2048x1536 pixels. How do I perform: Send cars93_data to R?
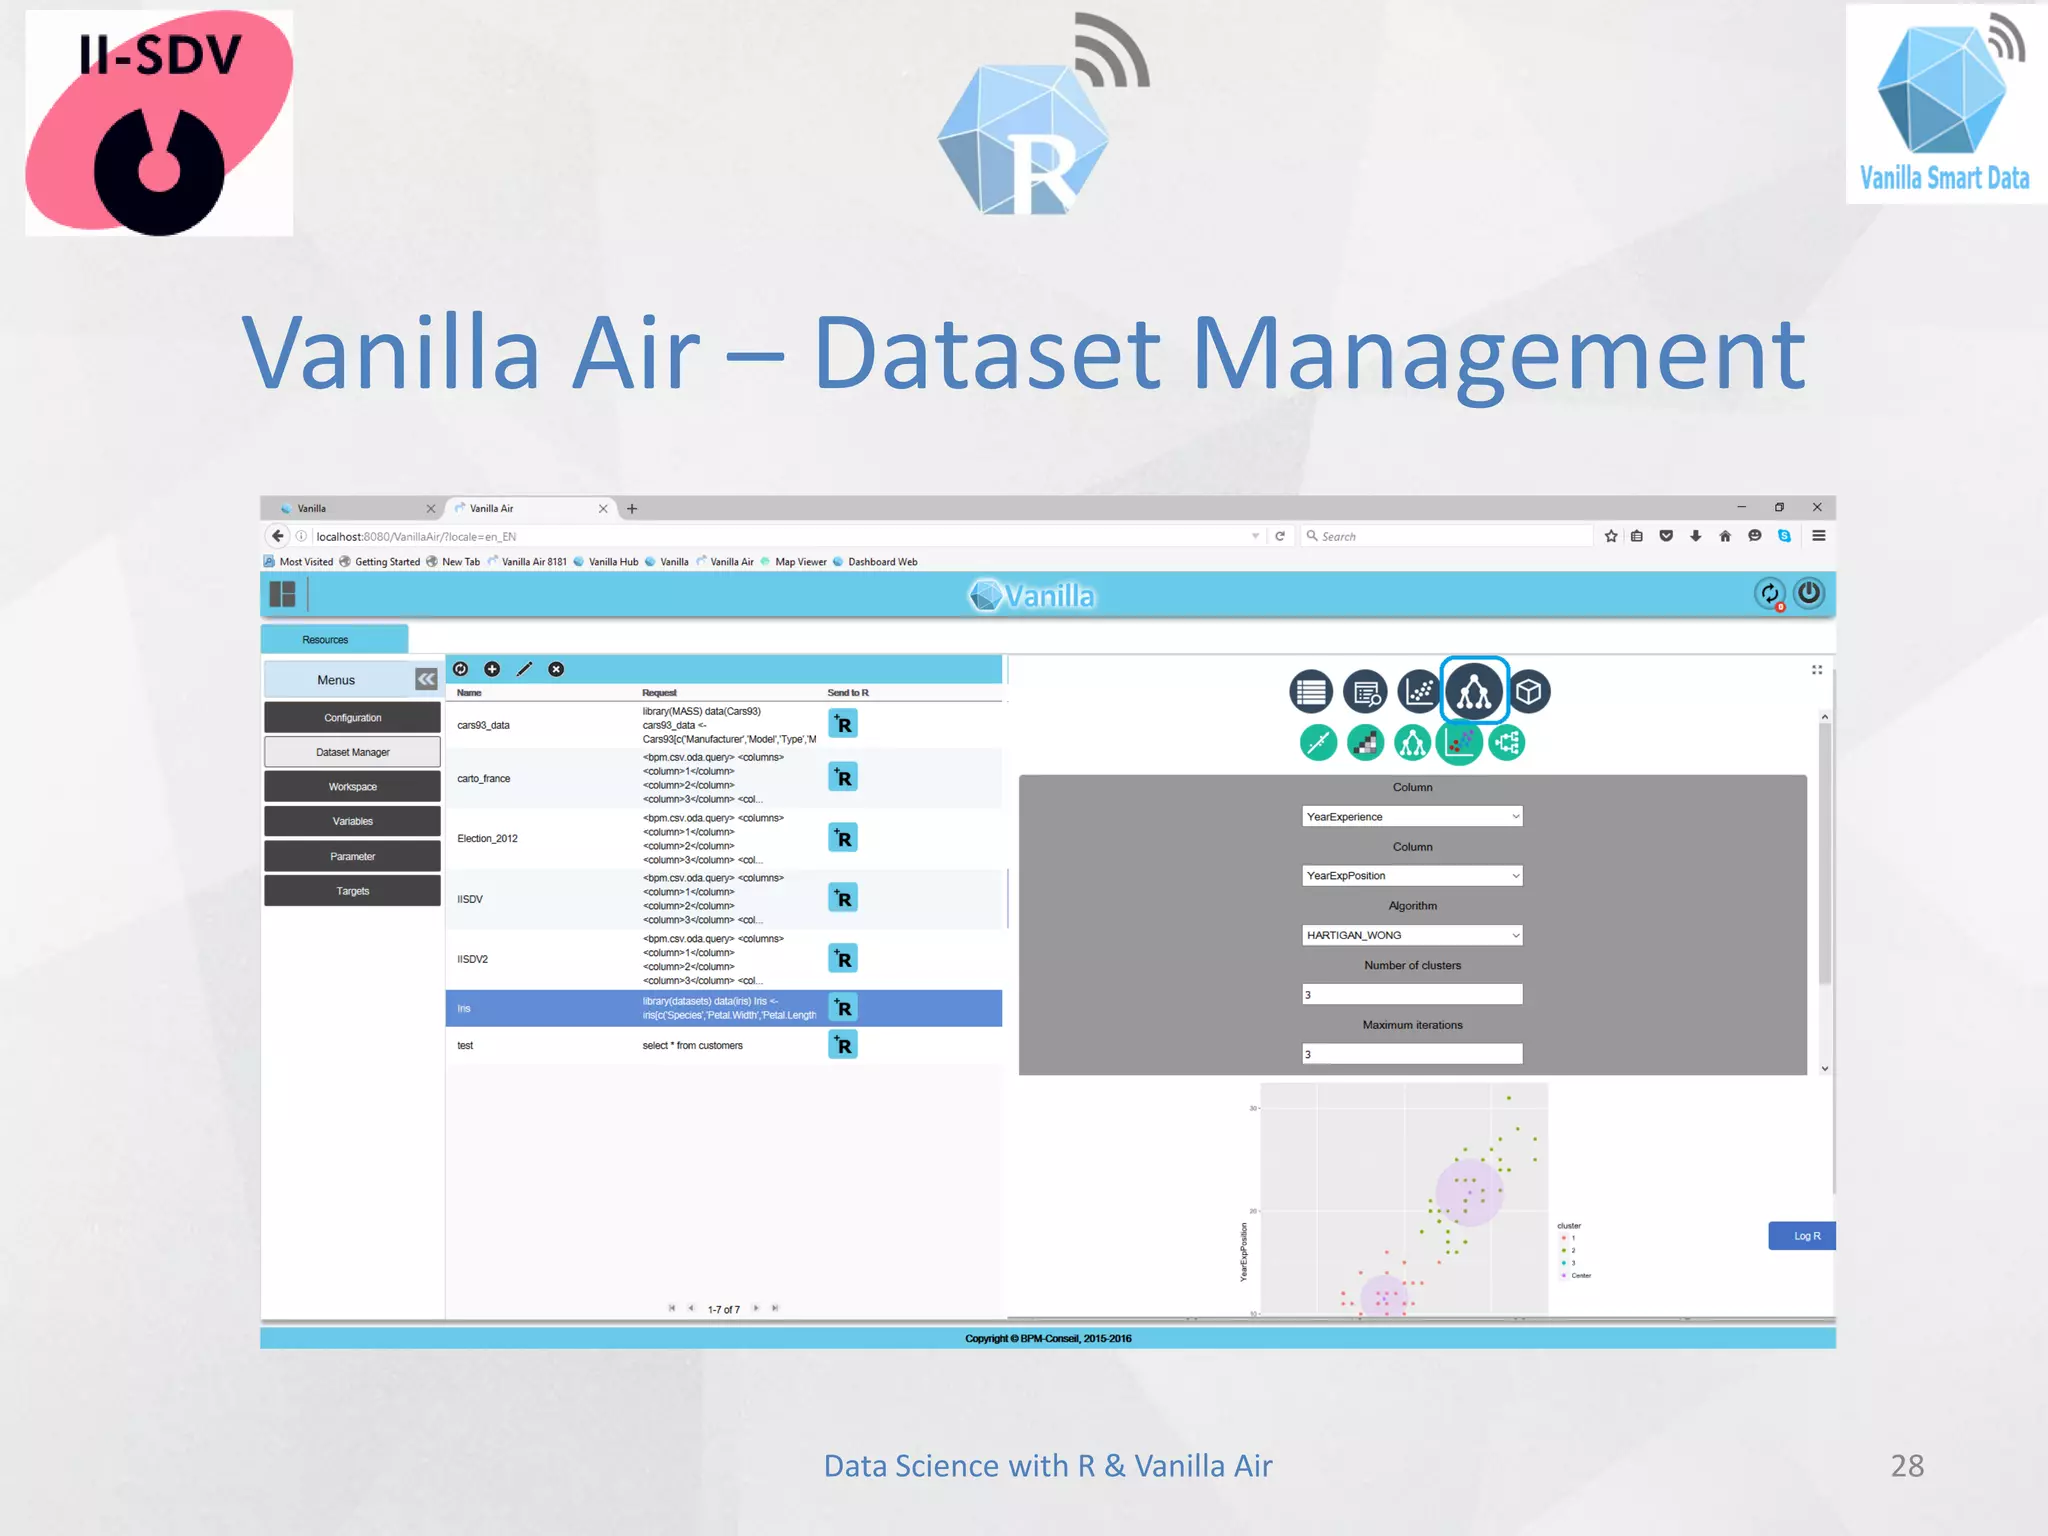[x=843, y=724]
